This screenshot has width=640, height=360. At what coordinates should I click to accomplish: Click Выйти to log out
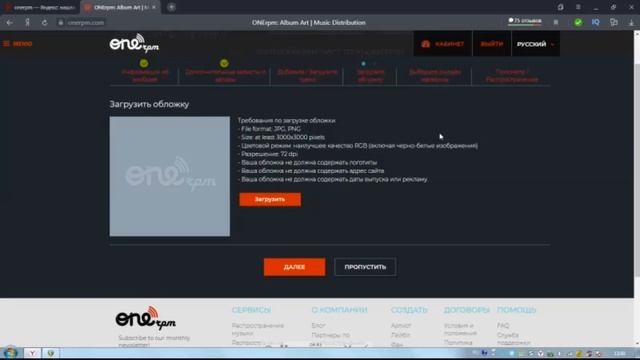pyautogui.click(x=492, y=44)
